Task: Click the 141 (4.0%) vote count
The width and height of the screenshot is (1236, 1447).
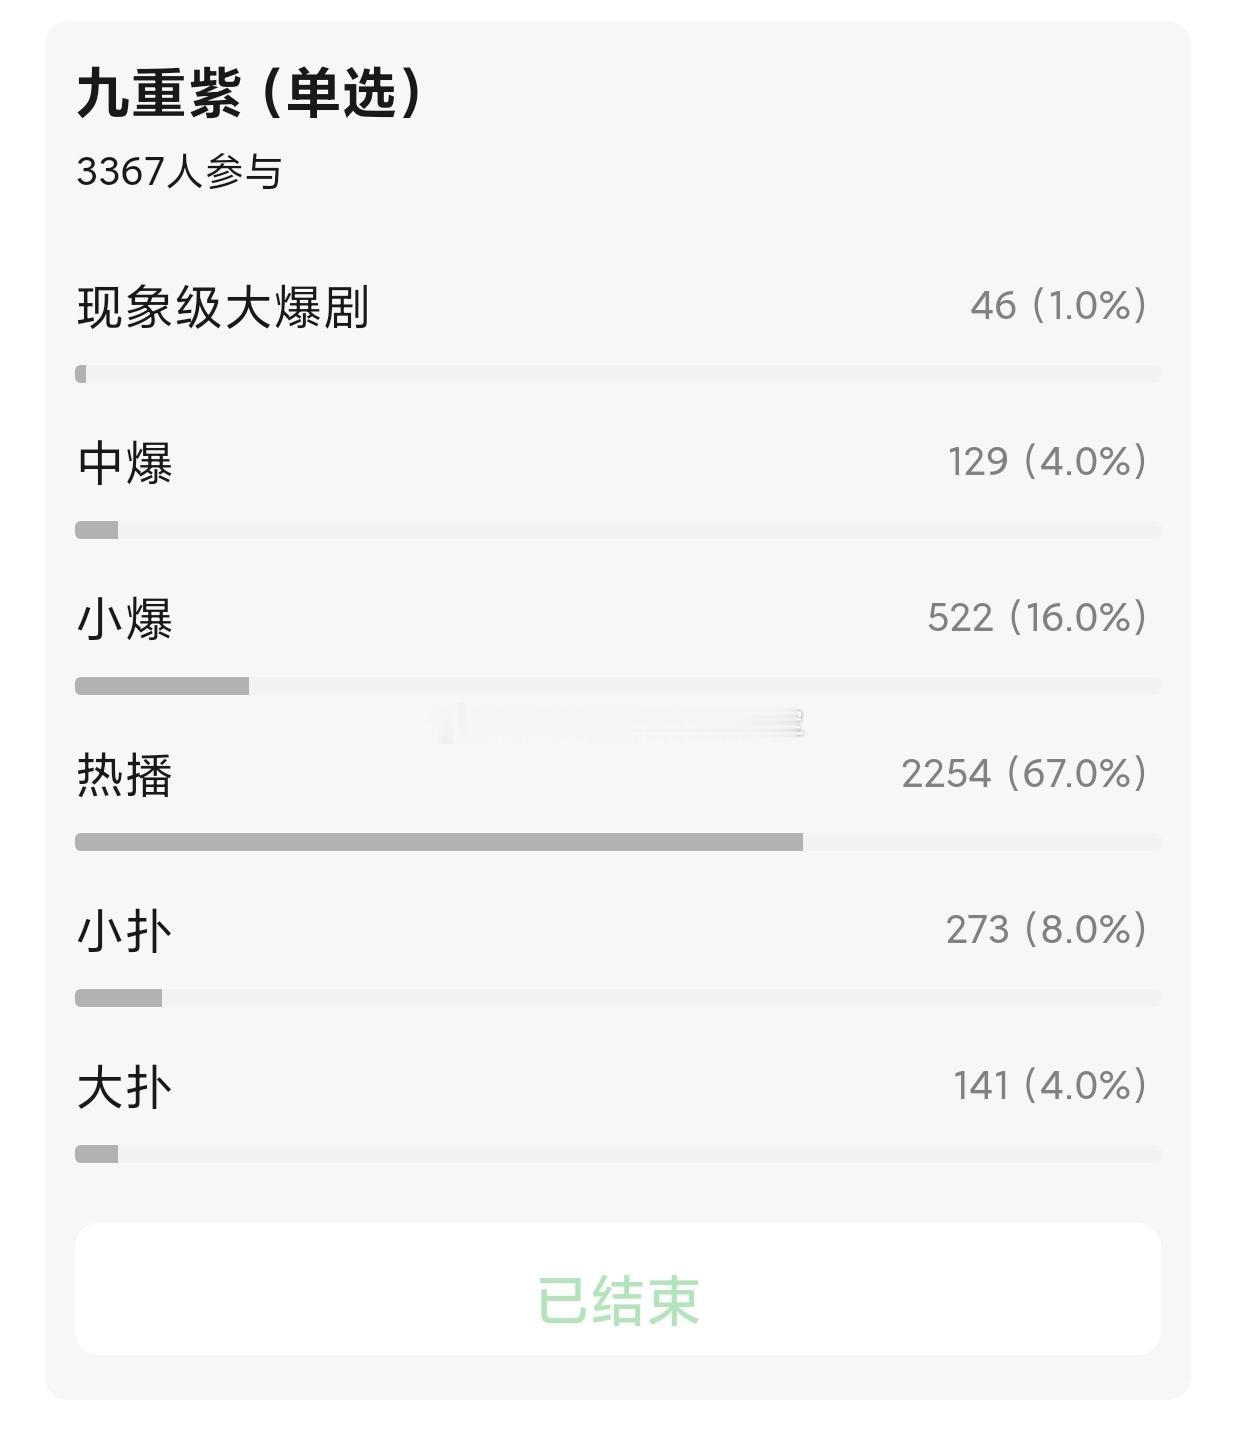Action: pos(1050,1086)
